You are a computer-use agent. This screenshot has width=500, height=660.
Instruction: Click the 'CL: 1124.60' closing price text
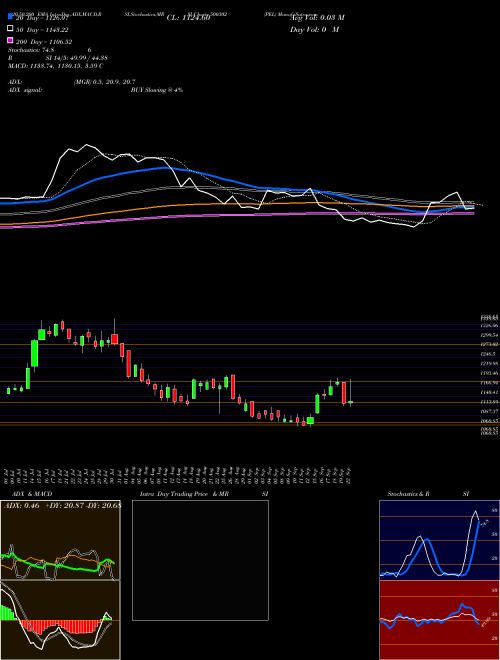[188, 18]
